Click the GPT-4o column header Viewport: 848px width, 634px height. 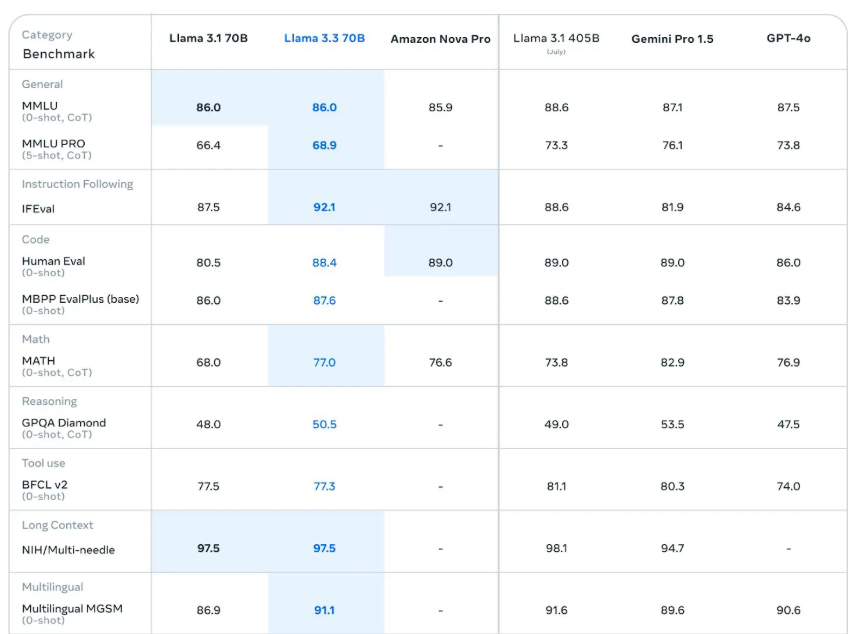(789, 39)
